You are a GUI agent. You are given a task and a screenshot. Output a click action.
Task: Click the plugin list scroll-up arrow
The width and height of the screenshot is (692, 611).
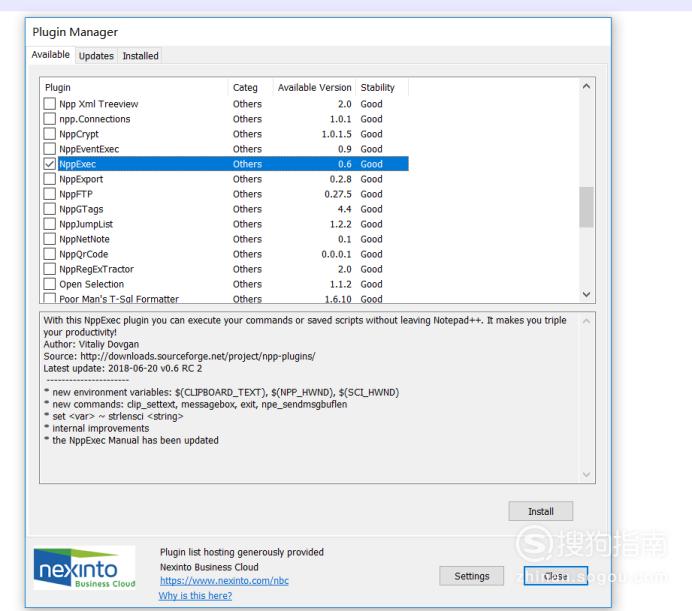(x=586, y=87)
